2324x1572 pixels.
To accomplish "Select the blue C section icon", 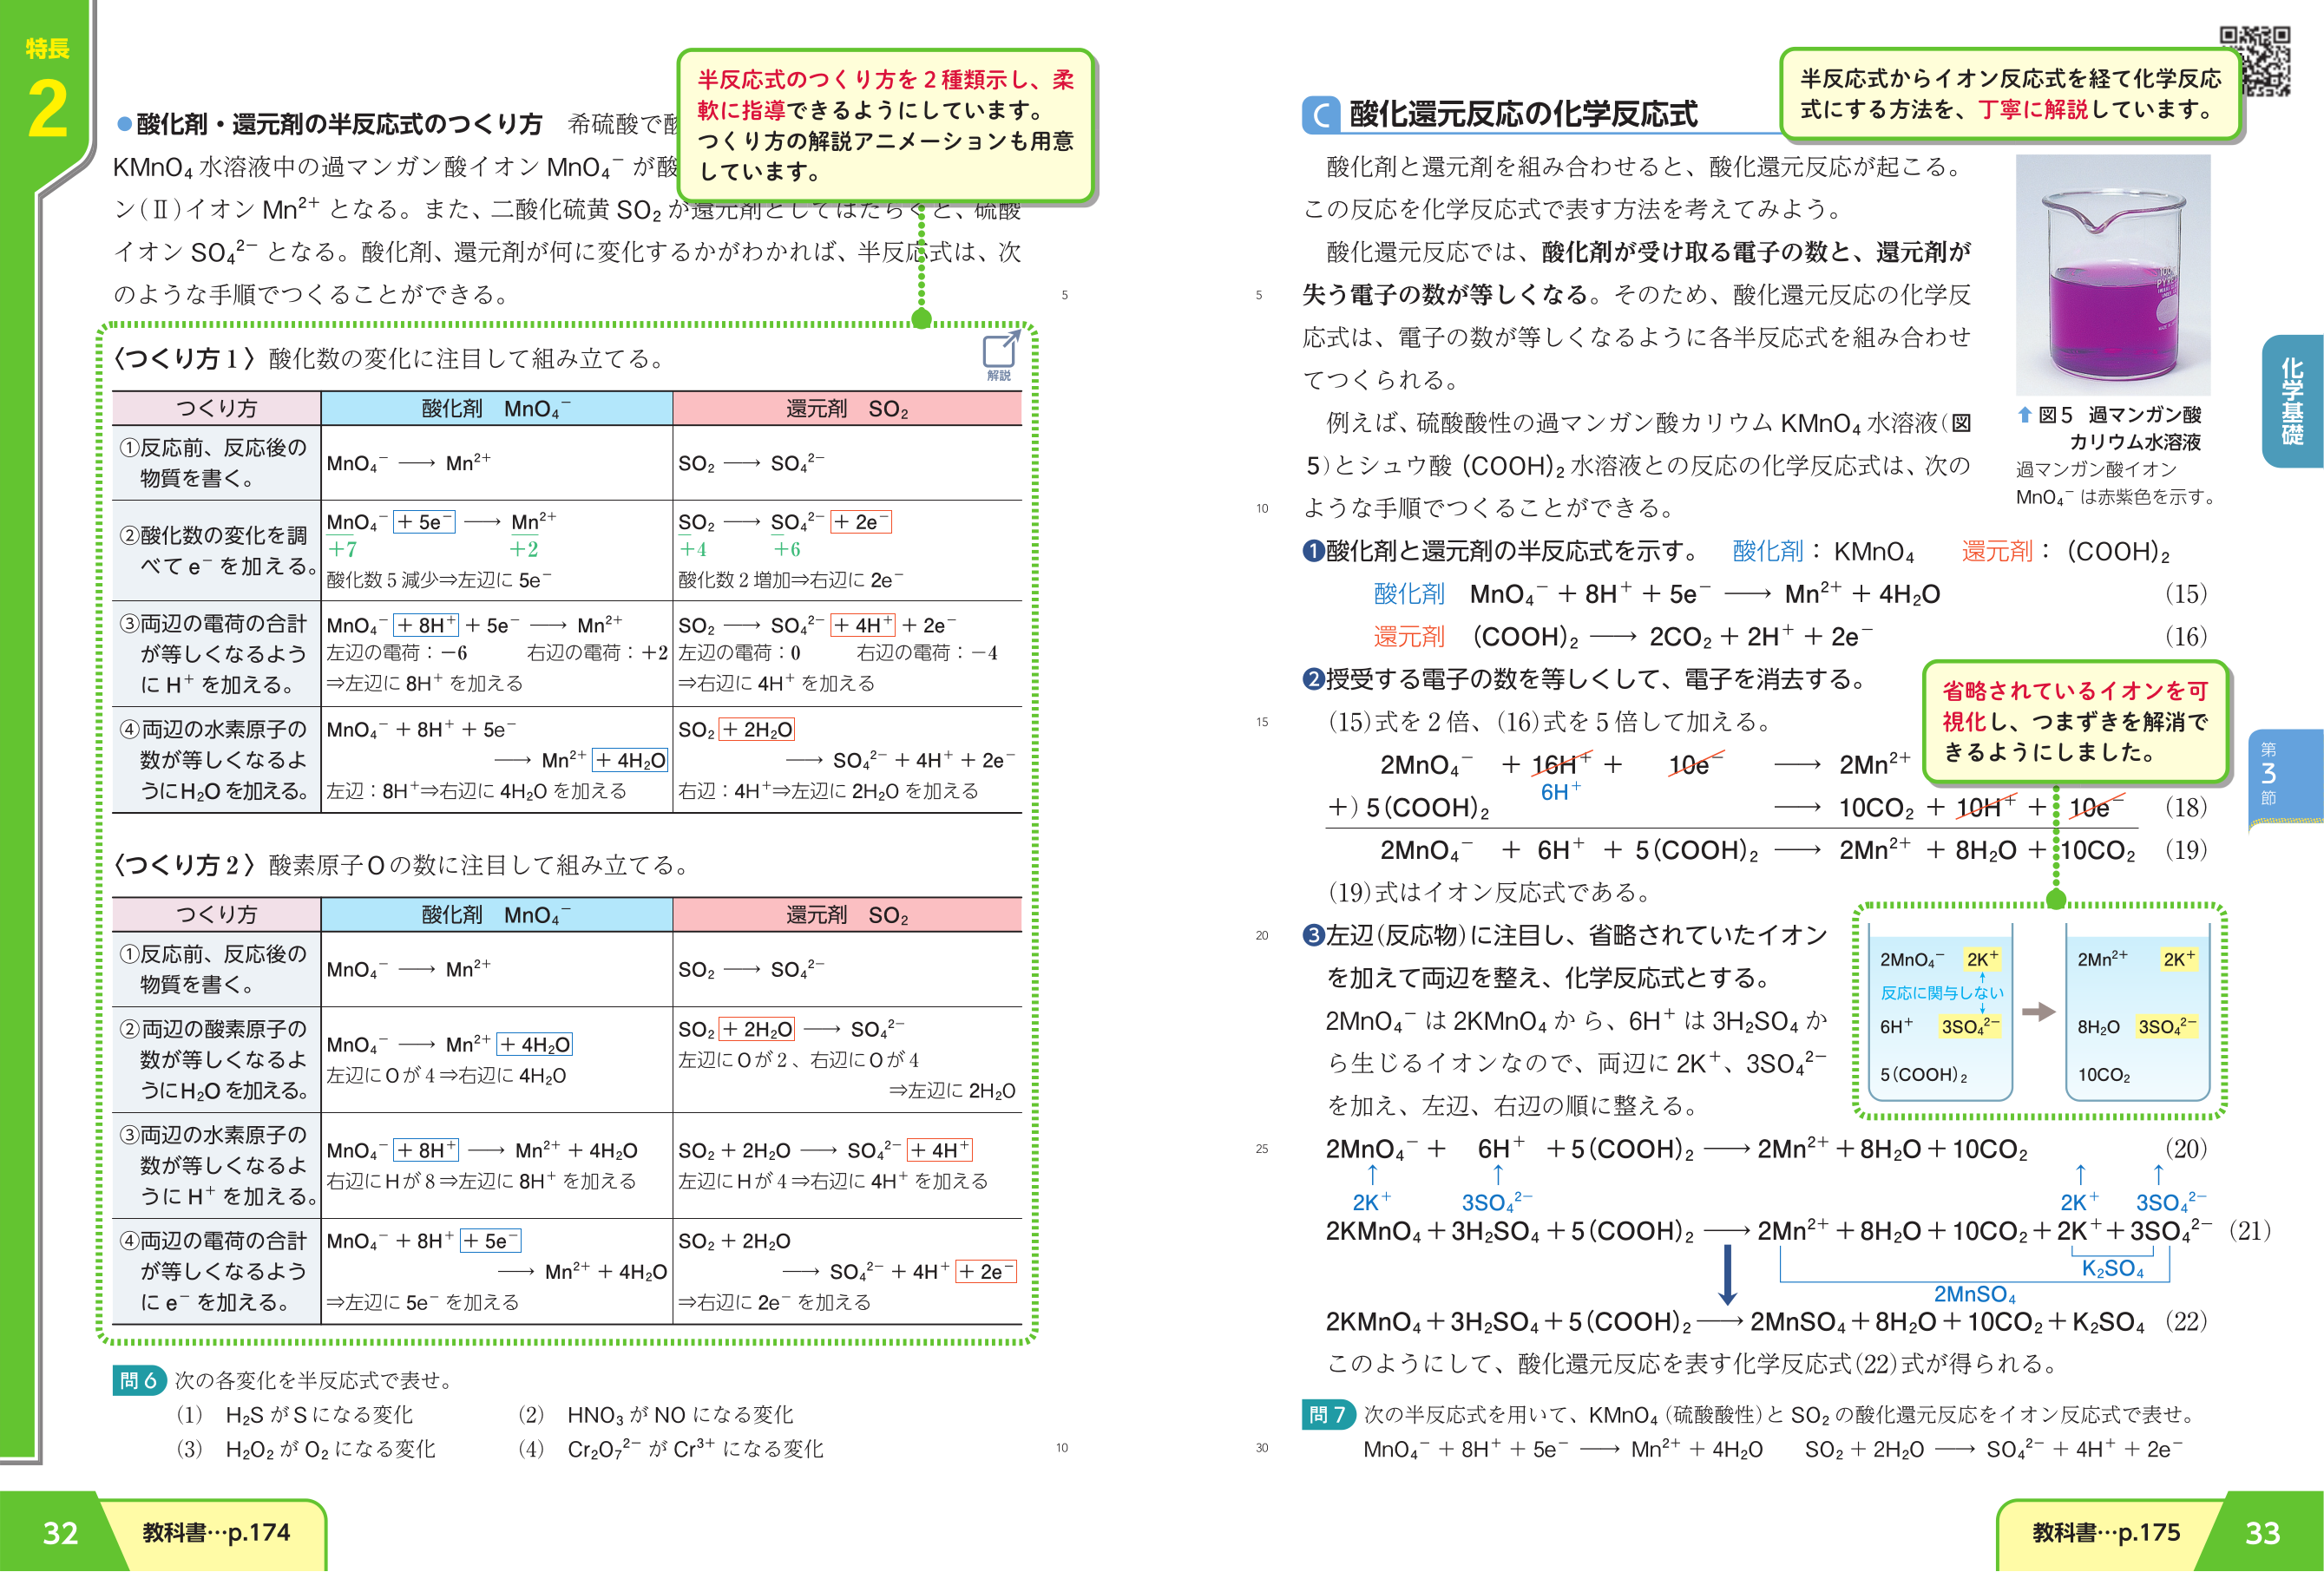I will point(1320,115).
